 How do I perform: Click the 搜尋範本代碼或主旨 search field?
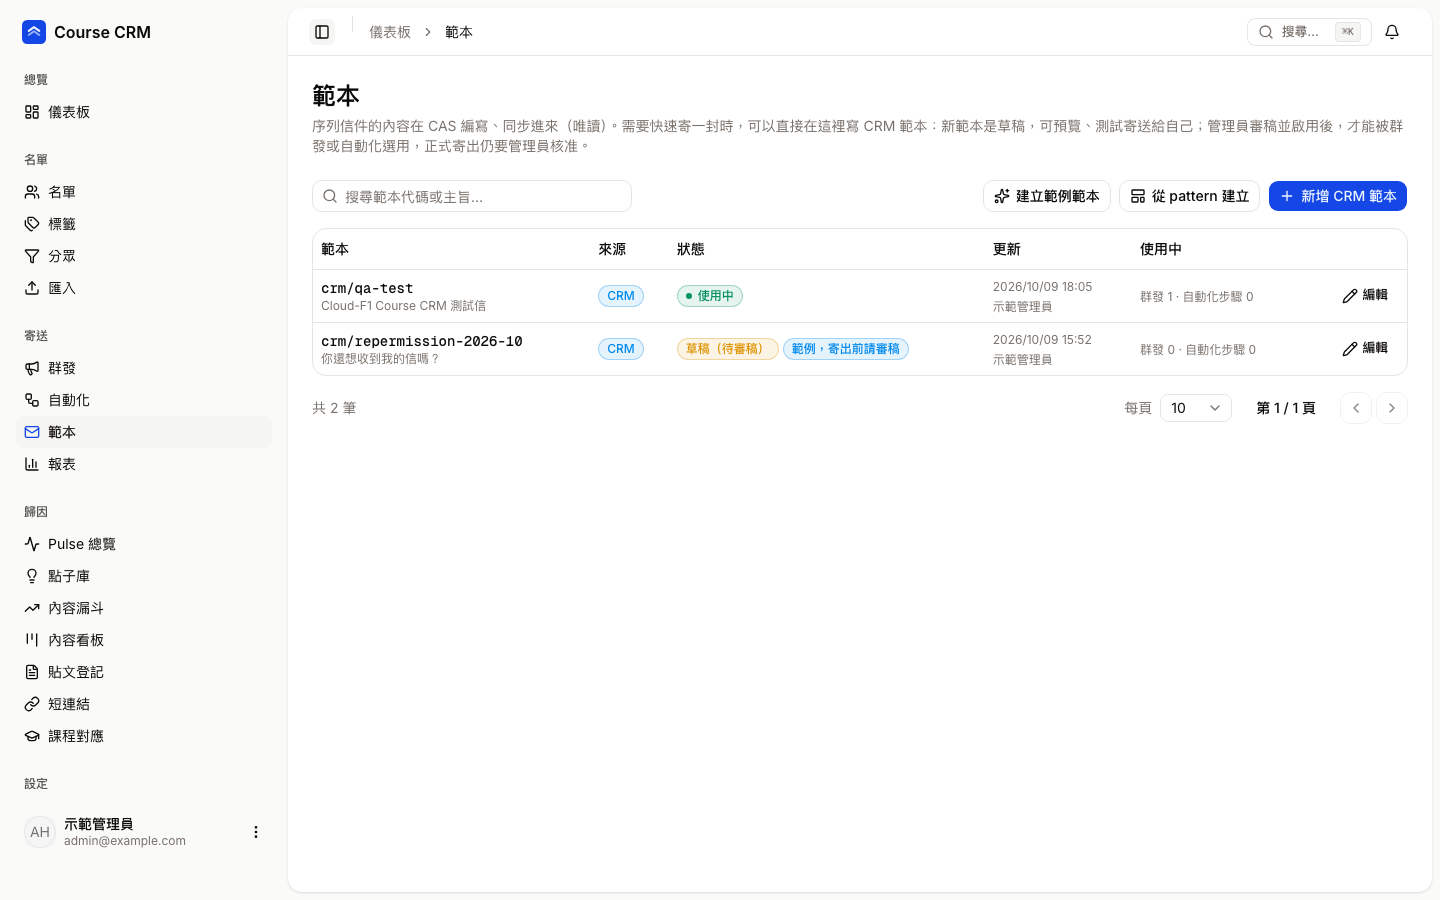click(x=472, y=196)
